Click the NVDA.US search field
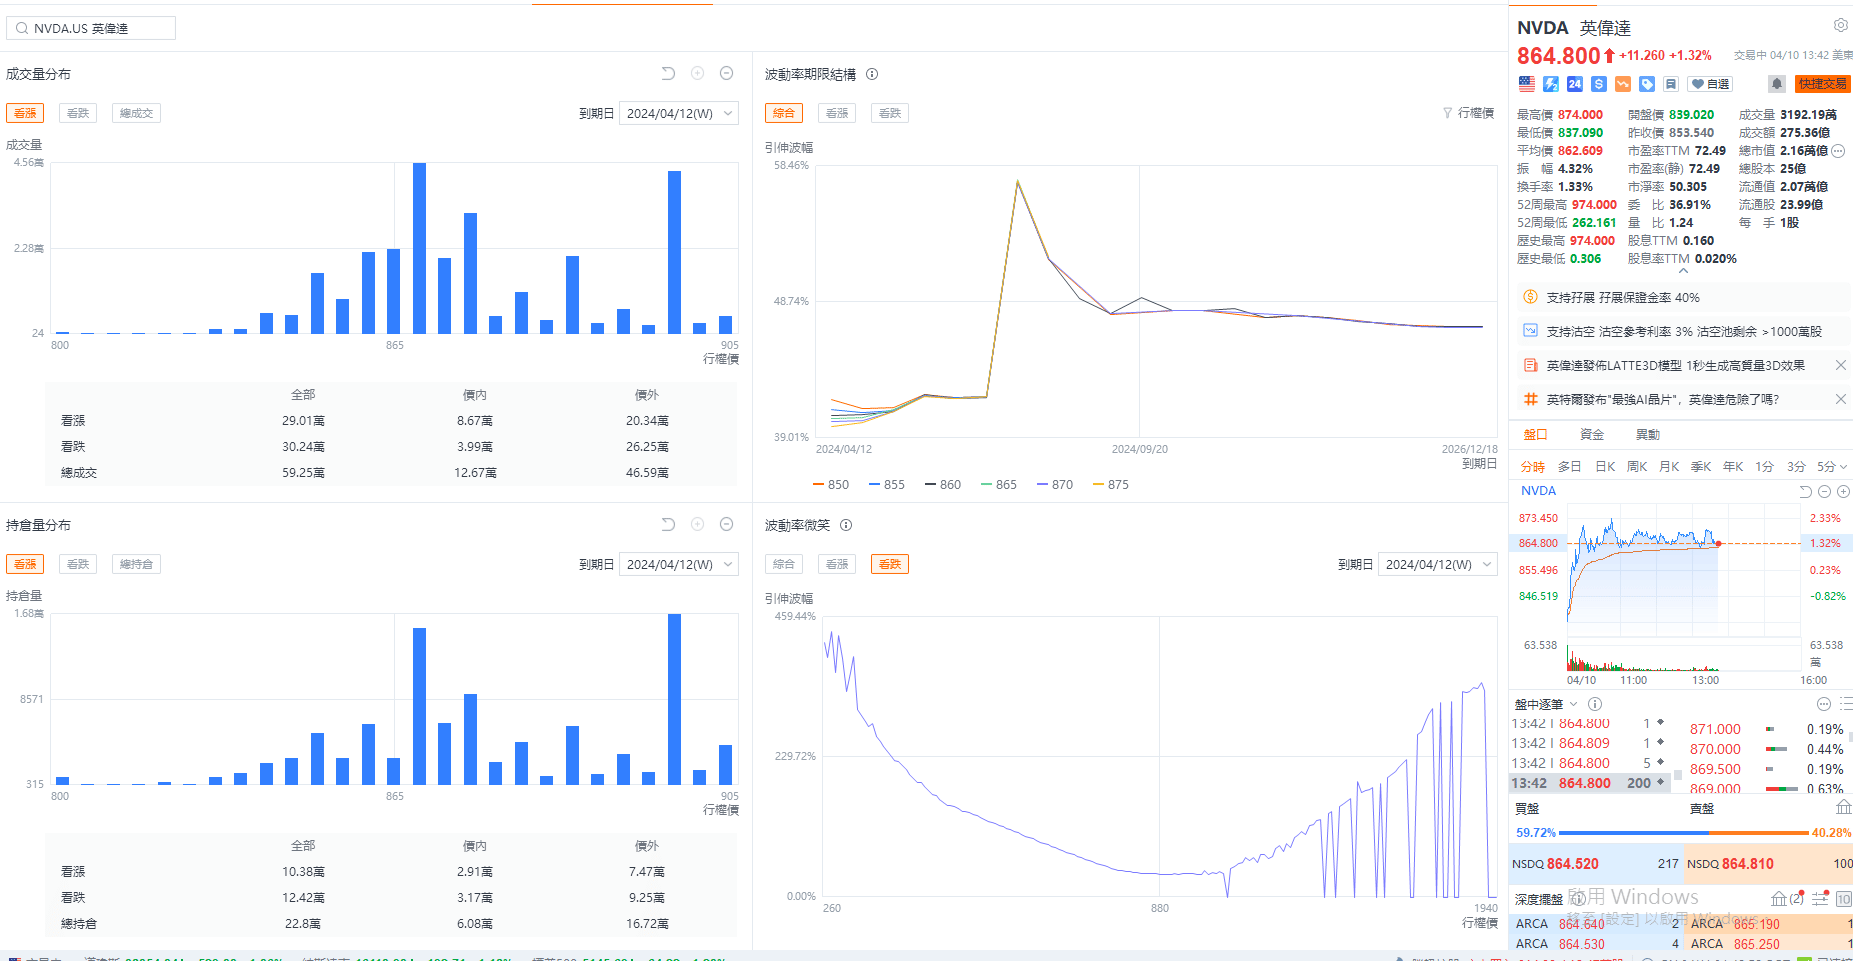Viewport: 1853px width, 961px height. 91,28
